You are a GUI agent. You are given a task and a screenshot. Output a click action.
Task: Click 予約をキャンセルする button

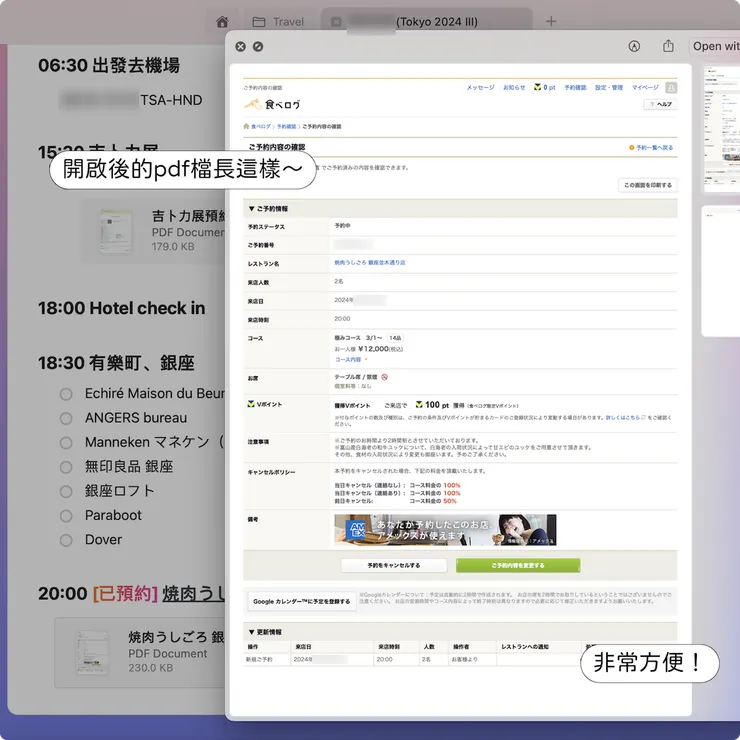394,565
